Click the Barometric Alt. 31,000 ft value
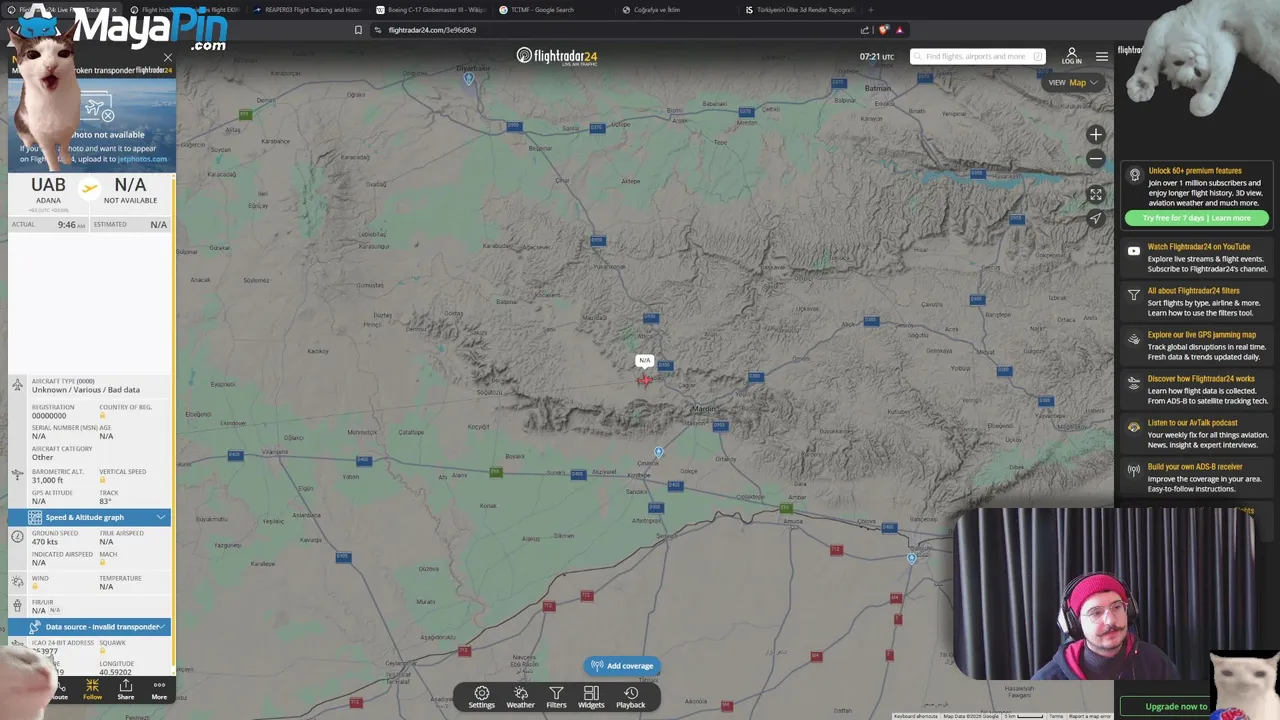The height and width of the screenshot is (720, 1280). (47, 480)
